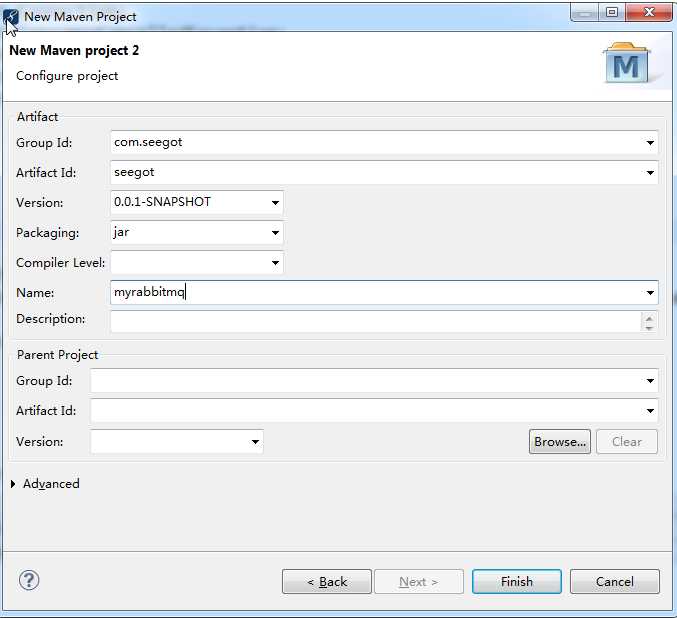Open the Artifact Id dropdown arrow containing seegot
This screenshot has height=618, width=677.
click(650, 173)
